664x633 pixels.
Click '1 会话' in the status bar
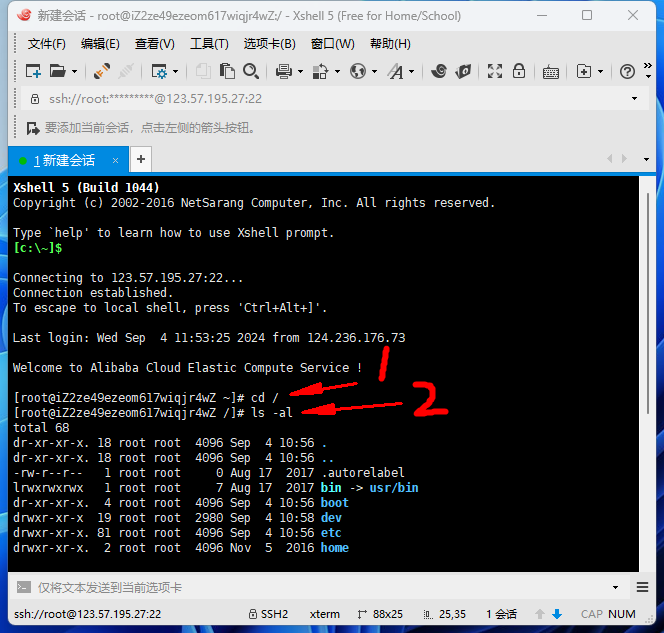(x=501, y=614)
